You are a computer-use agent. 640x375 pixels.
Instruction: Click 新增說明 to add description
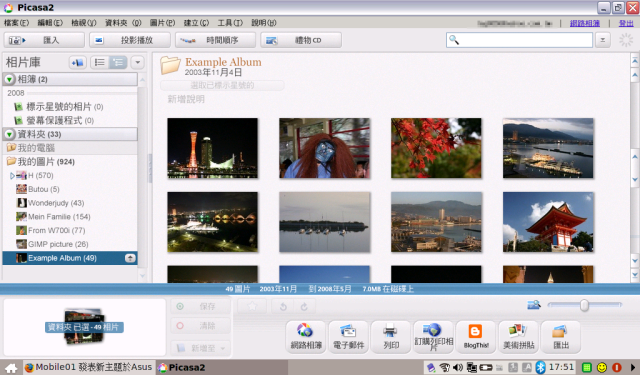pos(186,99)
